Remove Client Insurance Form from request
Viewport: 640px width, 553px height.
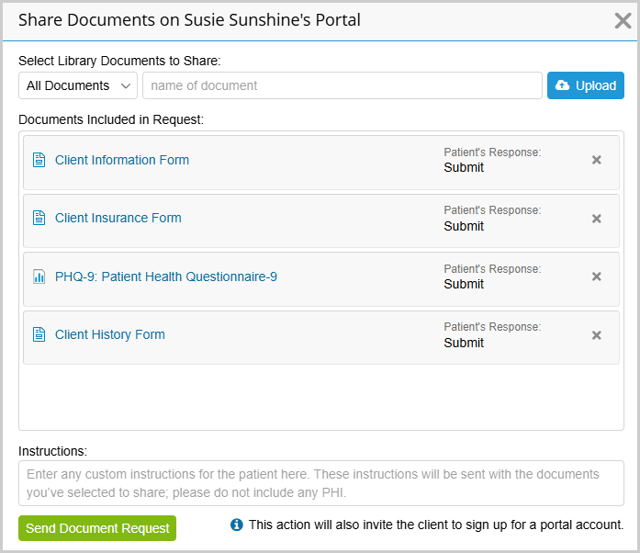coord(597,219)
